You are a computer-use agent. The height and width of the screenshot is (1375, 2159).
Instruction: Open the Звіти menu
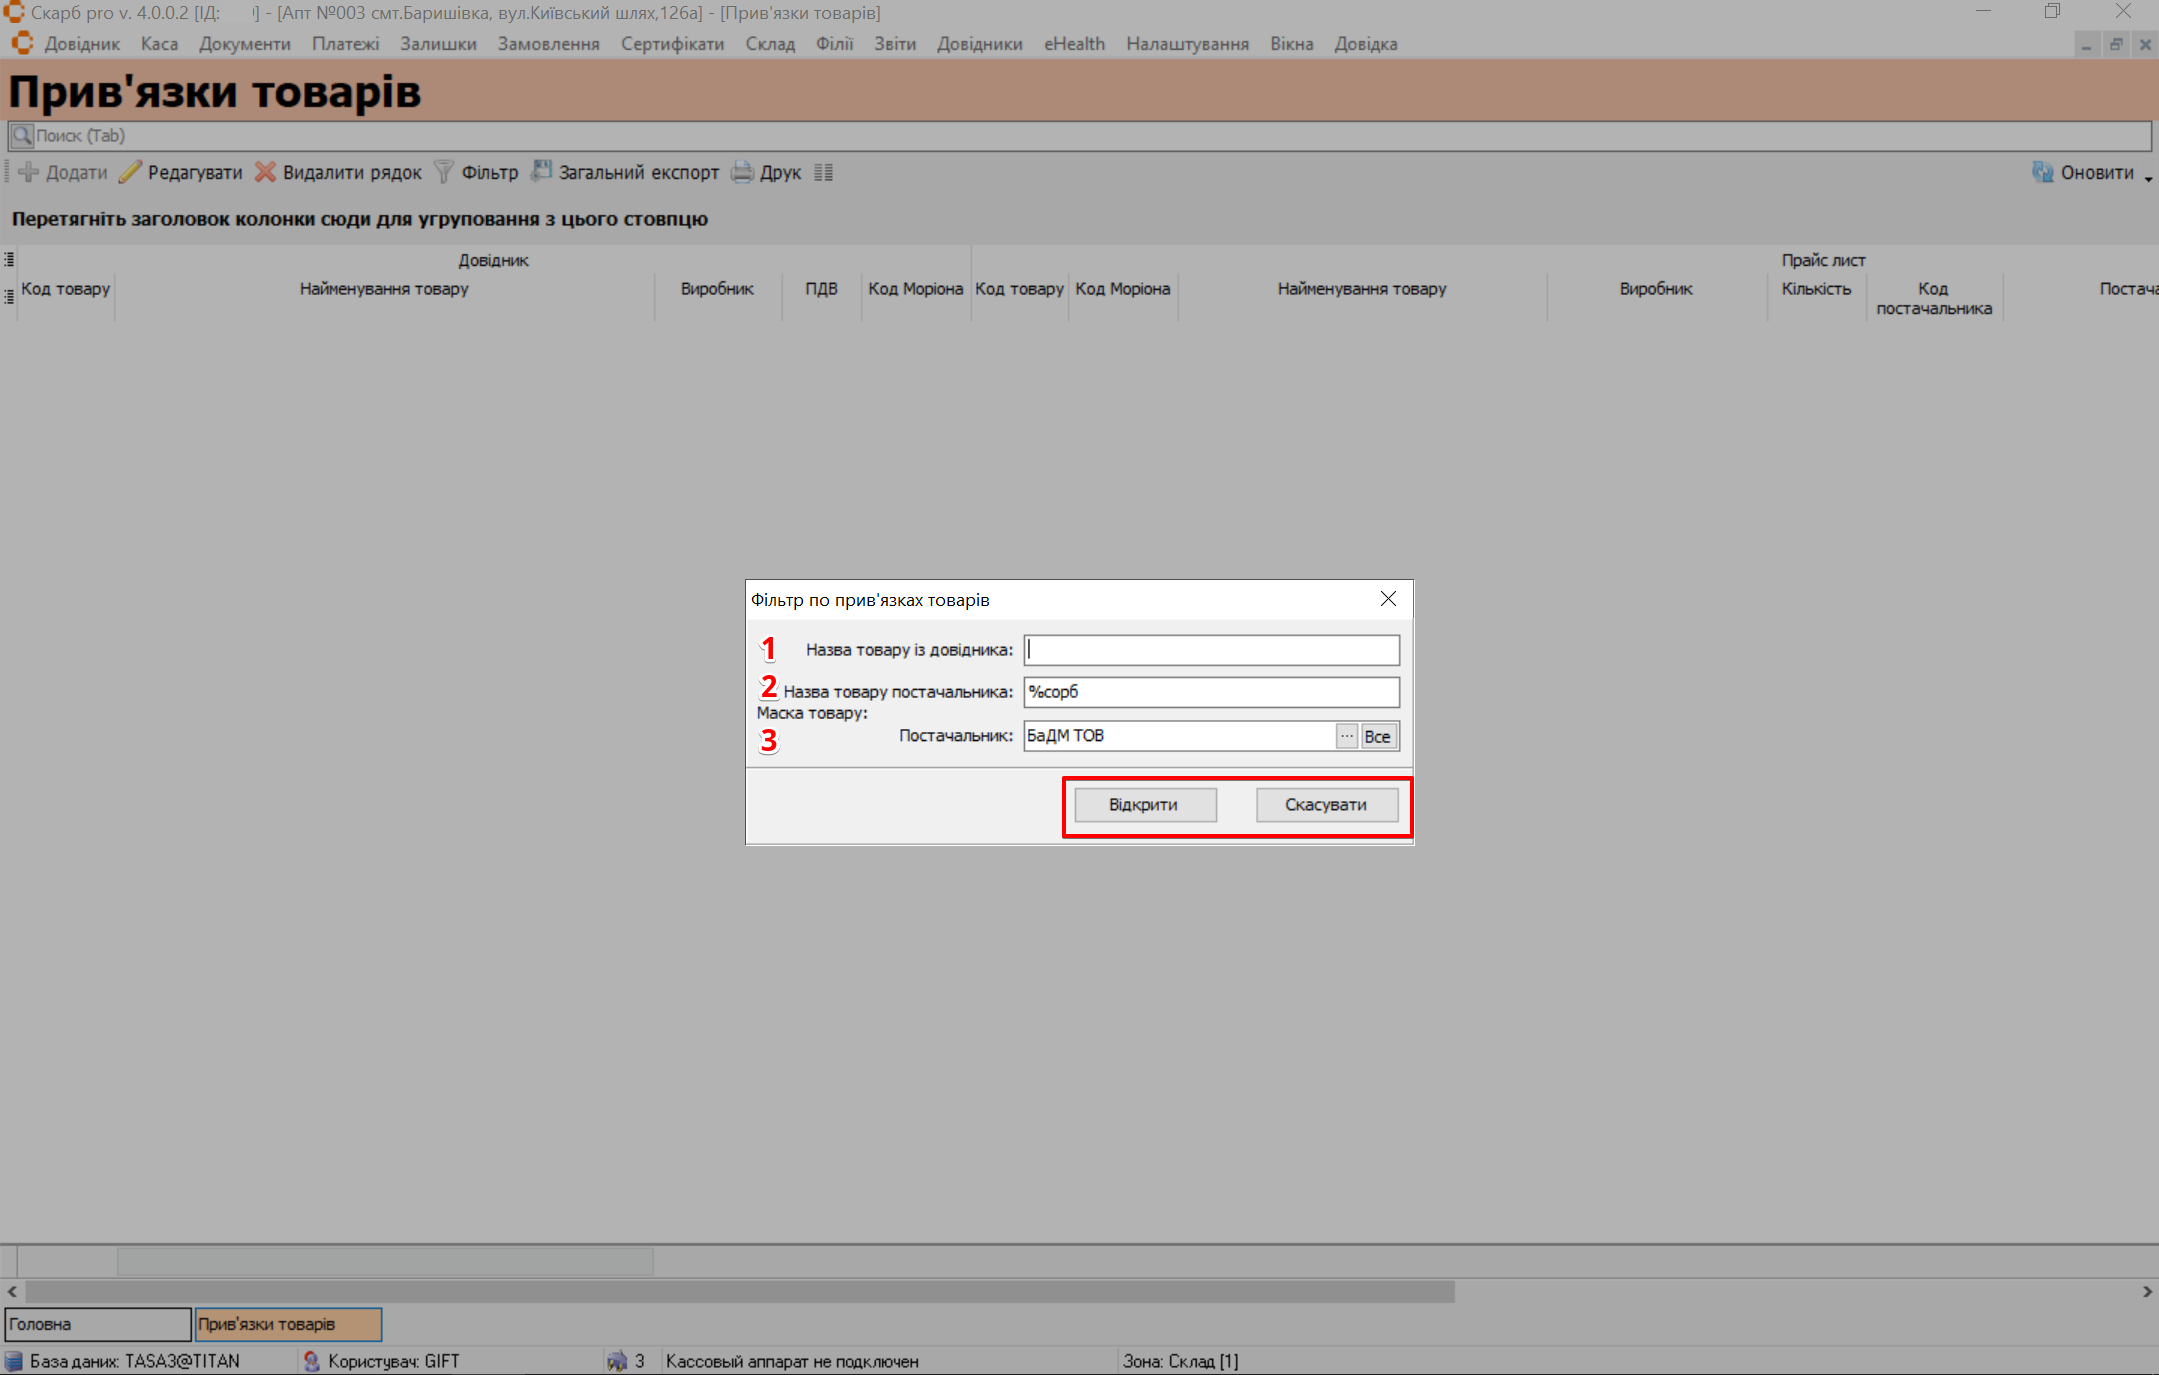point(894,44)
